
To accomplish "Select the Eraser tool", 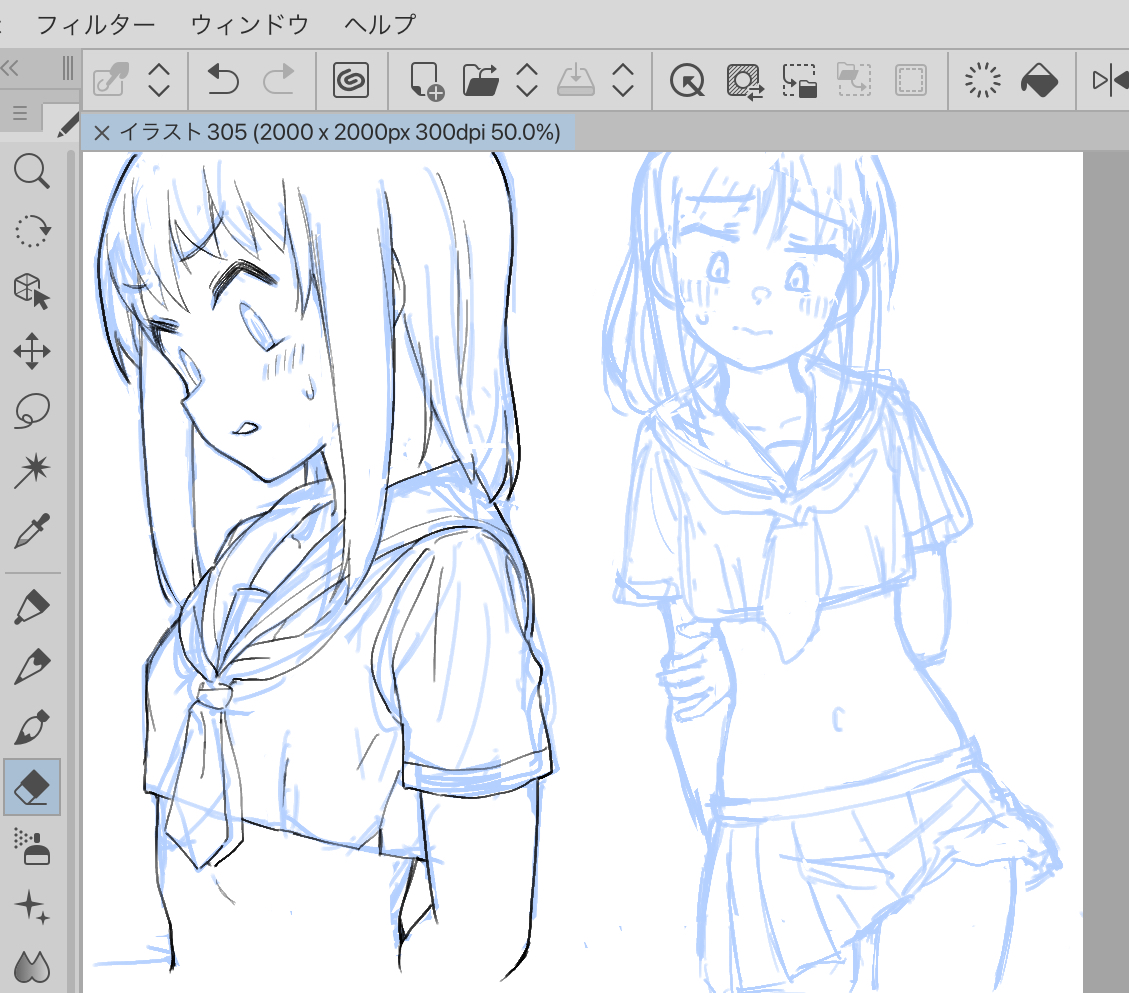I will click(x=32, y=787).
